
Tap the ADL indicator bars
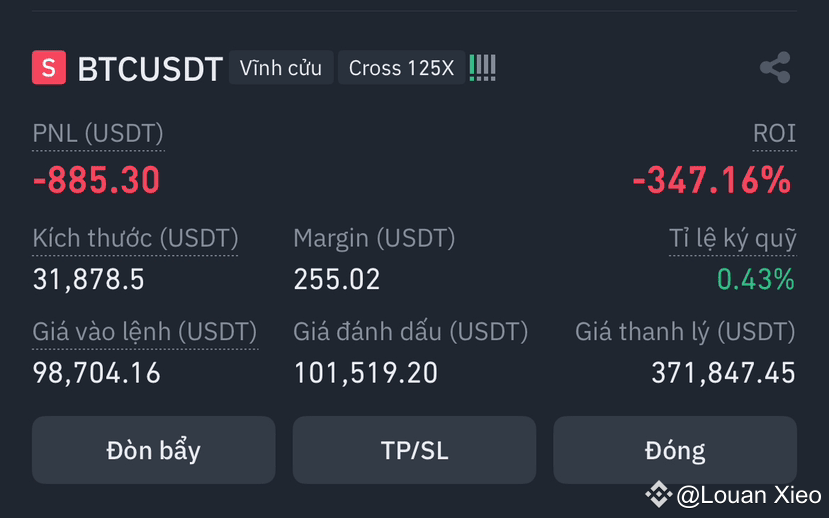click(x=483, y=68)
